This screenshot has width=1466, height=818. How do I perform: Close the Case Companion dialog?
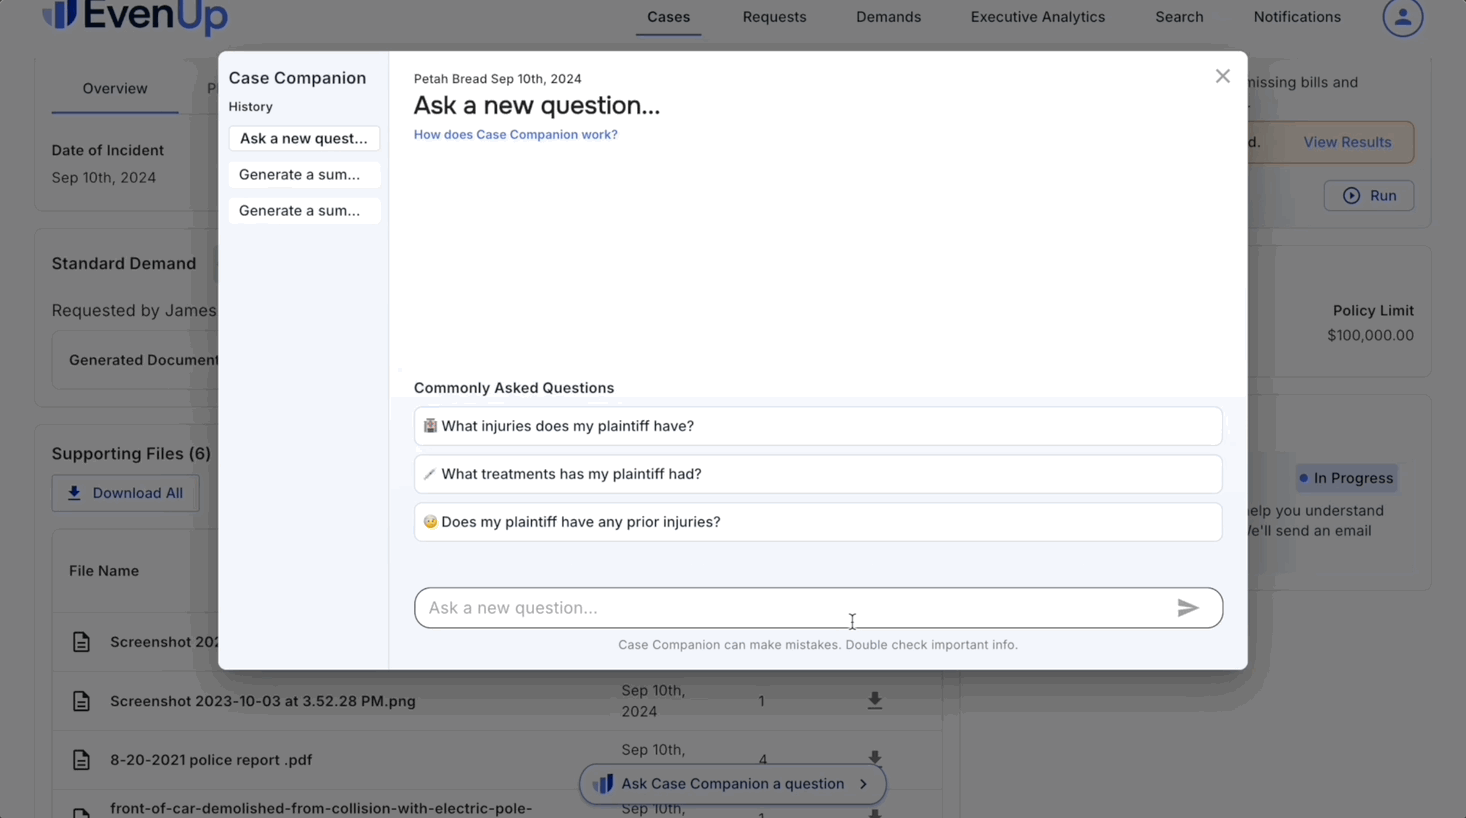pyautogui.click(x=1222, y=77)
